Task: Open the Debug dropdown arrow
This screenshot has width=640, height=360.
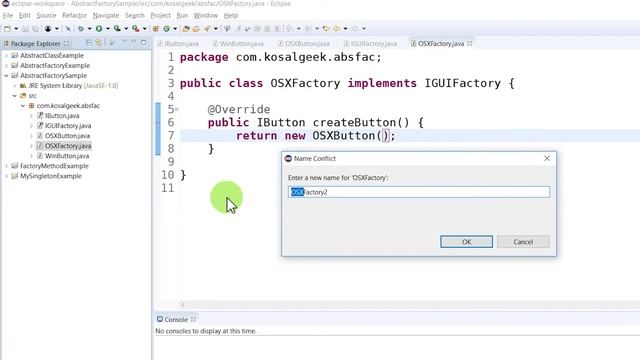Action: pos(89,29)
